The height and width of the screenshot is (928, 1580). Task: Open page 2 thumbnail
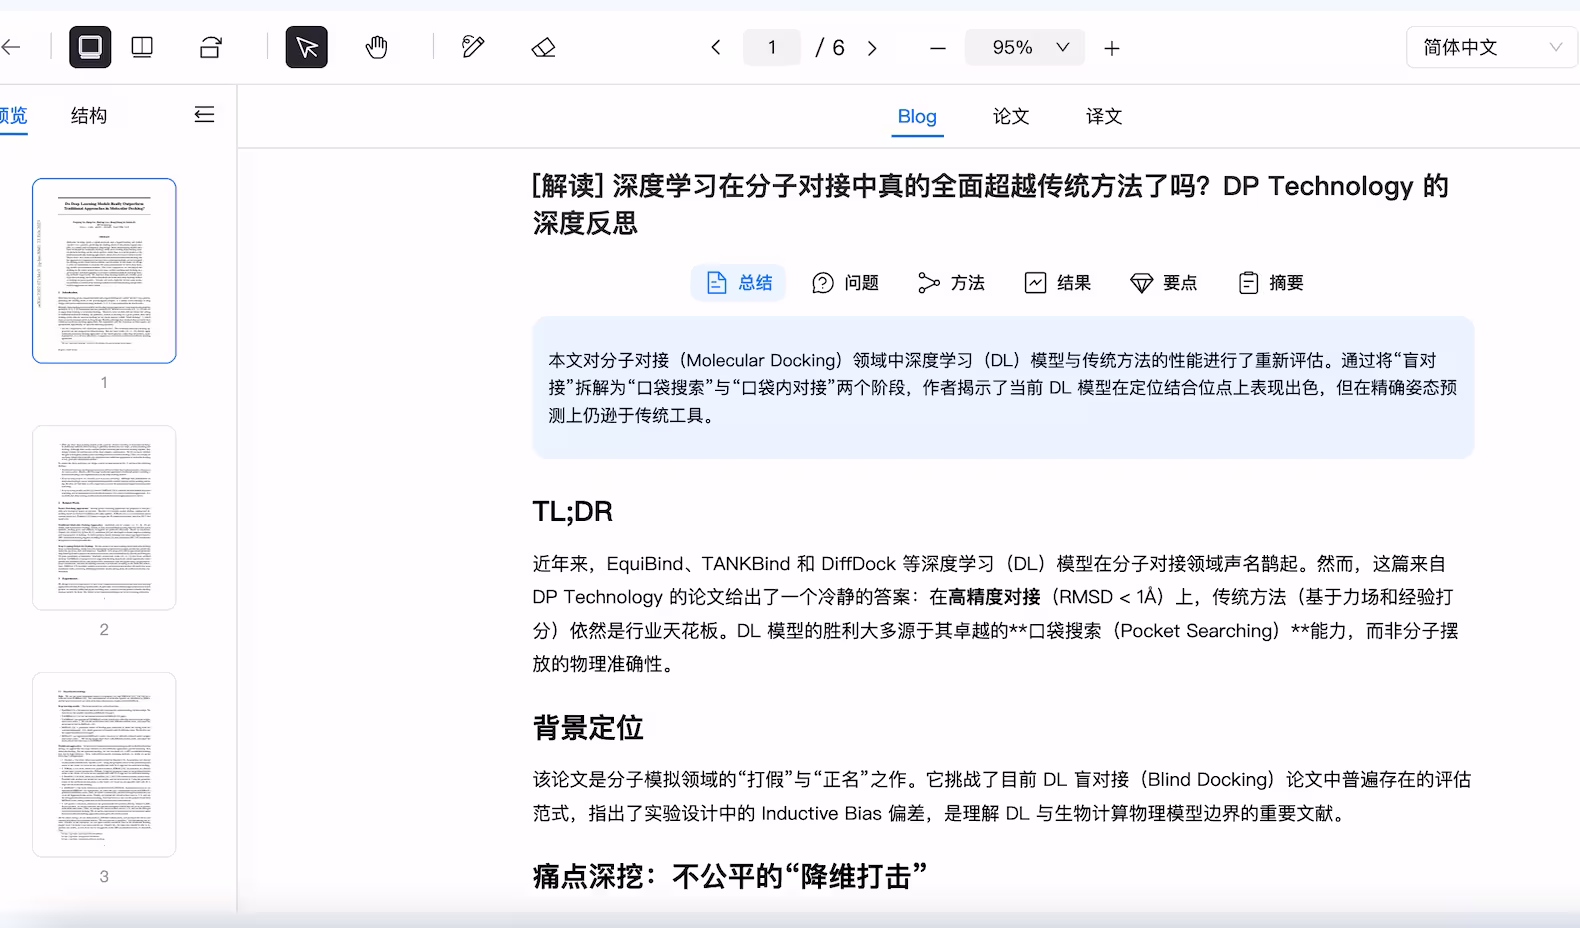tap(104, 518)
